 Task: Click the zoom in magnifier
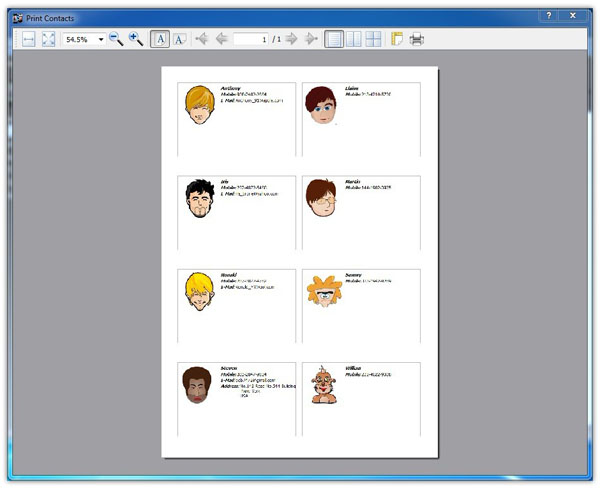click(x=136, y=39)
